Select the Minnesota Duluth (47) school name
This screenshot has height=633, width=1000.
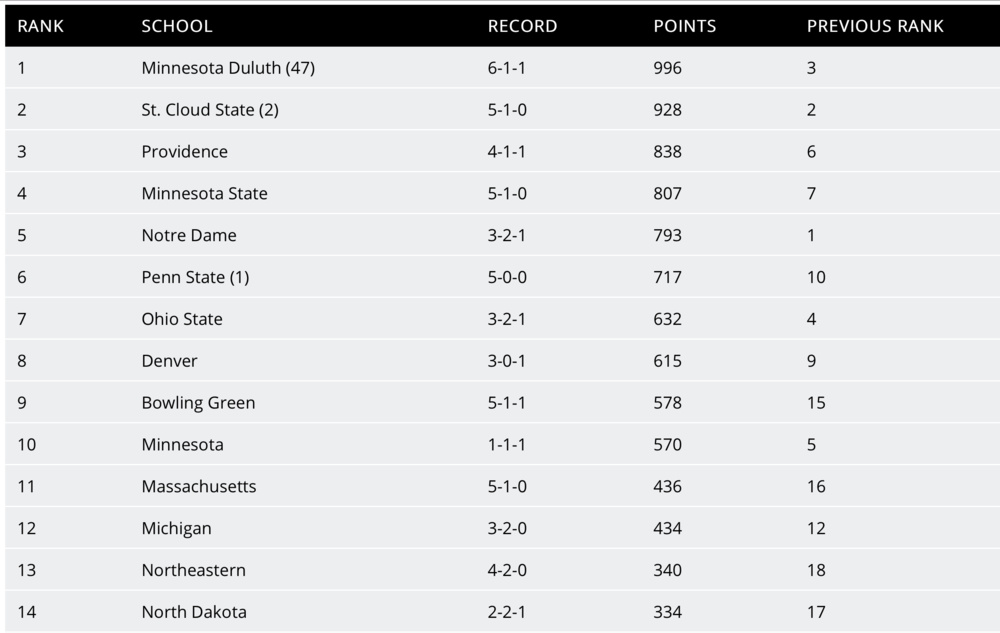229,68
